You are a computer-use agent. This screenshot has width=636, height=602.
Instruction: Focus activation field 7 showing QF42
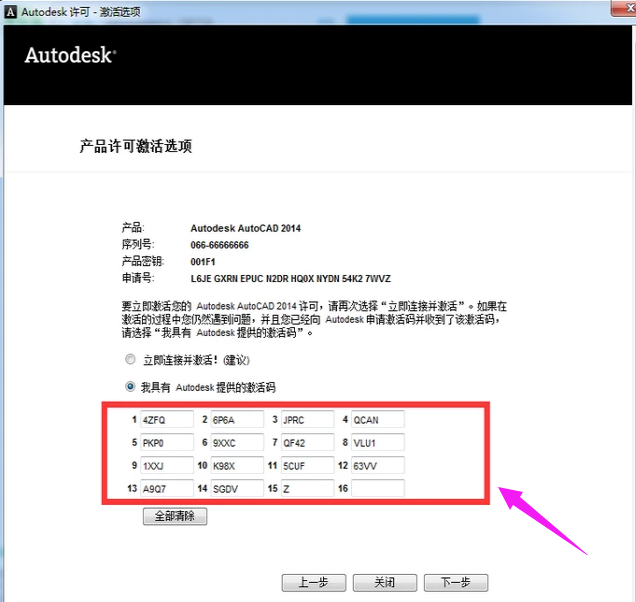tap(306, 442)
